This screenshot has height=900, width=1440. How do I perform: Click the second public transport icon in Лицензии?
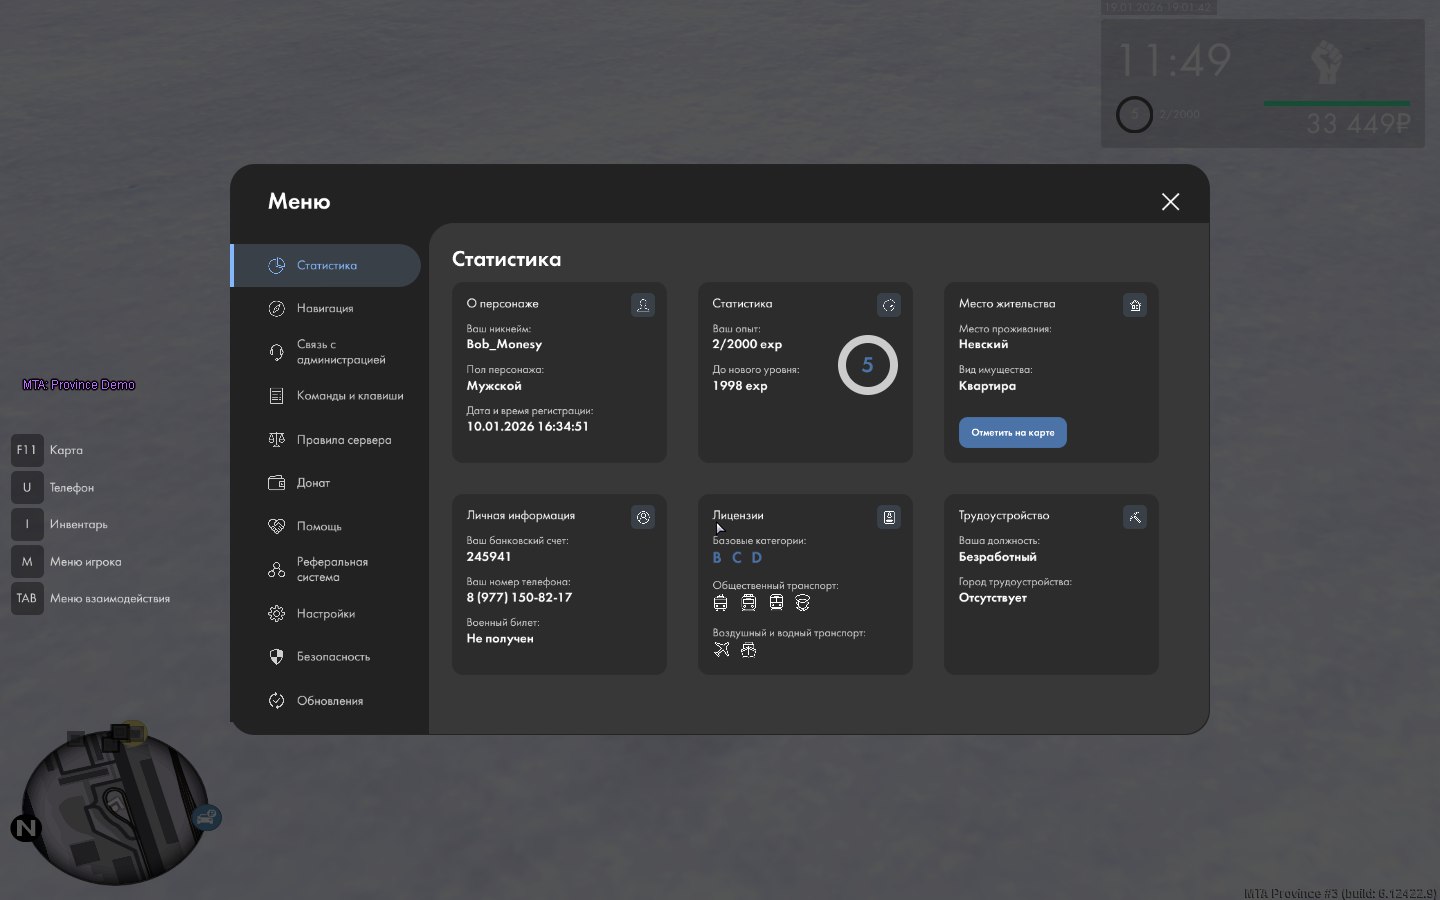pos(749,603)
